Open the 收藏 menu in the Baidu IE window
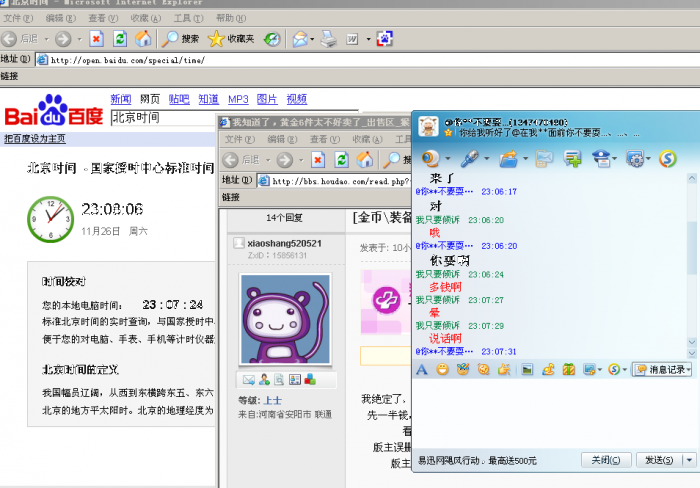Screen dimensions: 700x488 click(146, 18)
